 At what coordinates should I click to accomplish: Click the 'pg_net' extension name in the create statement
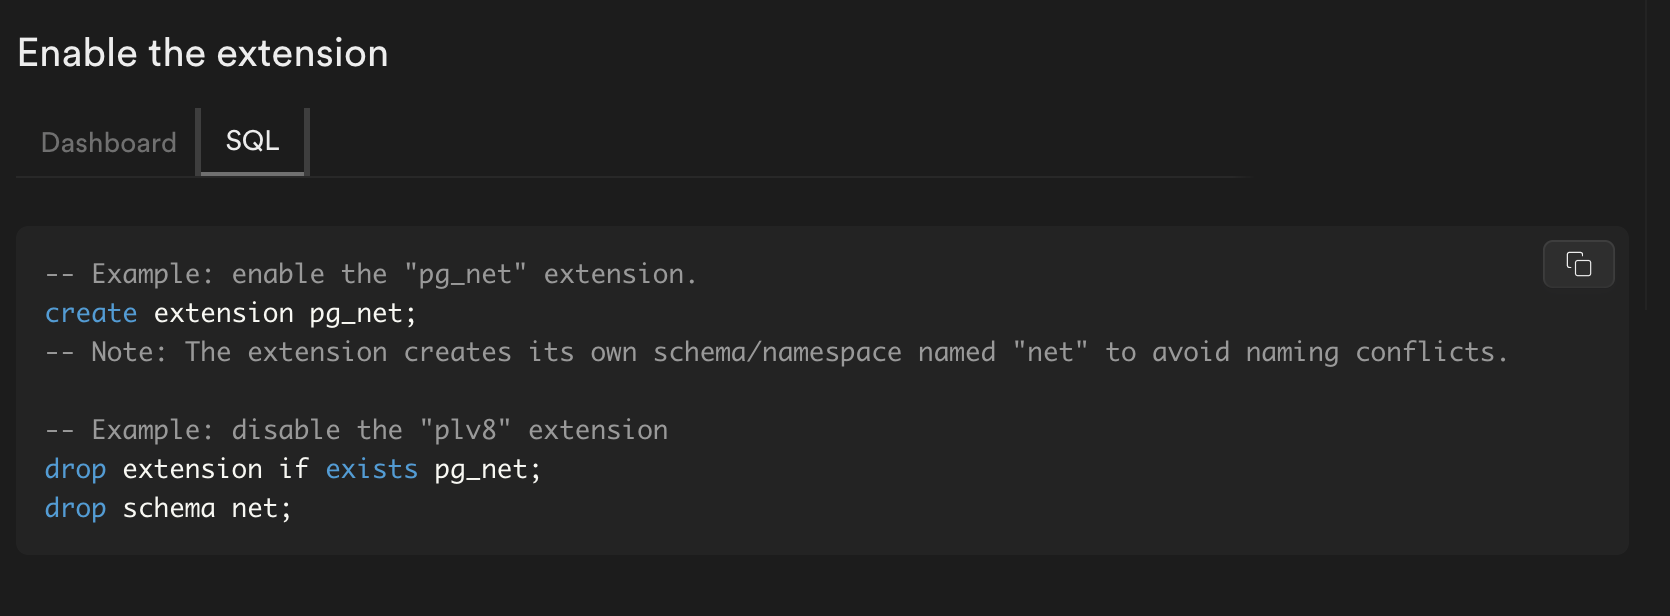click(362, 312)
